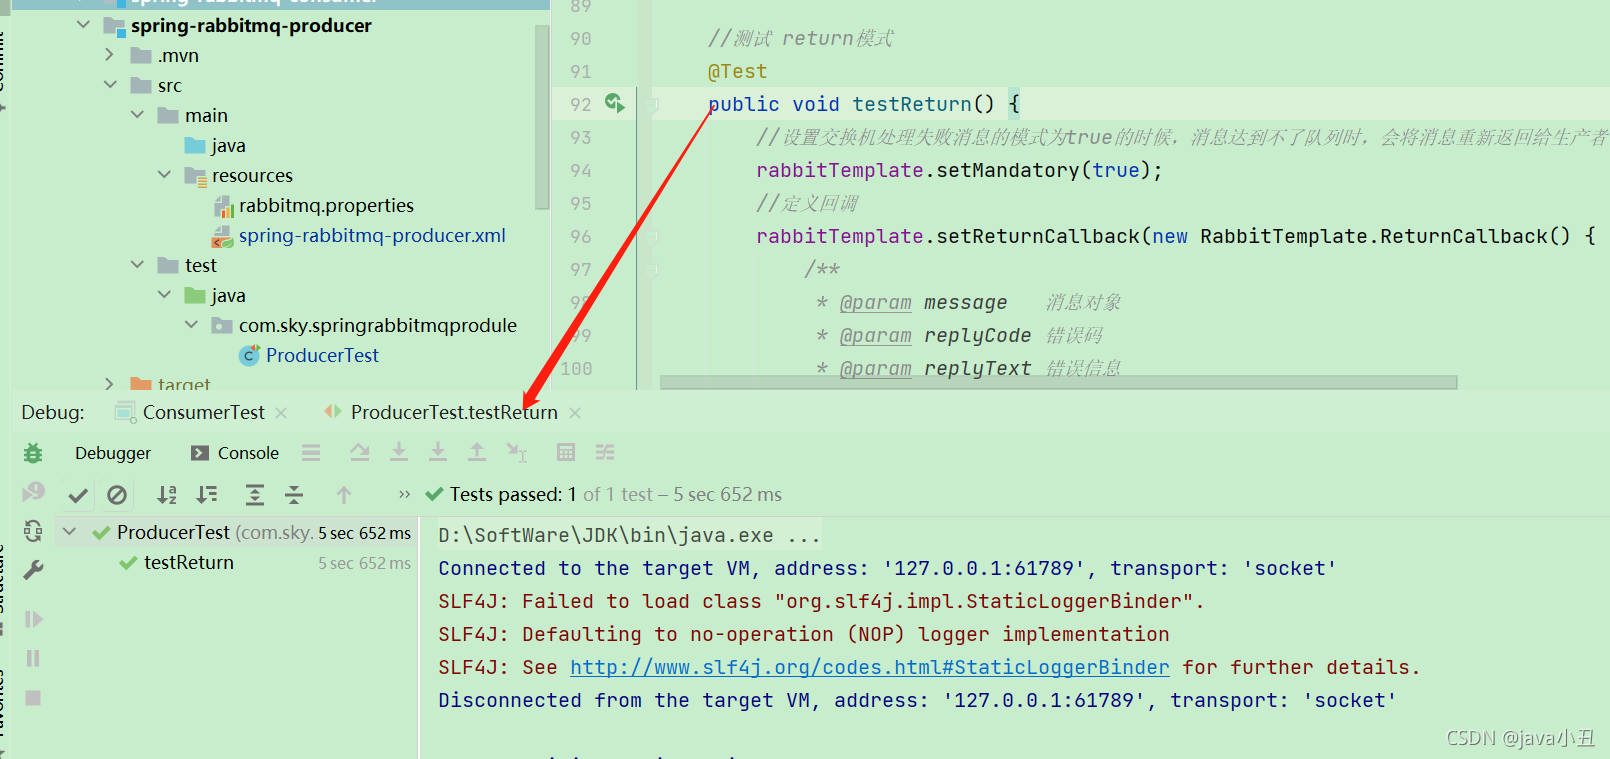The height and width of the screenshot is (759, 1610).
Task: Switch to the Debugger tab
Action: [113, 453]
